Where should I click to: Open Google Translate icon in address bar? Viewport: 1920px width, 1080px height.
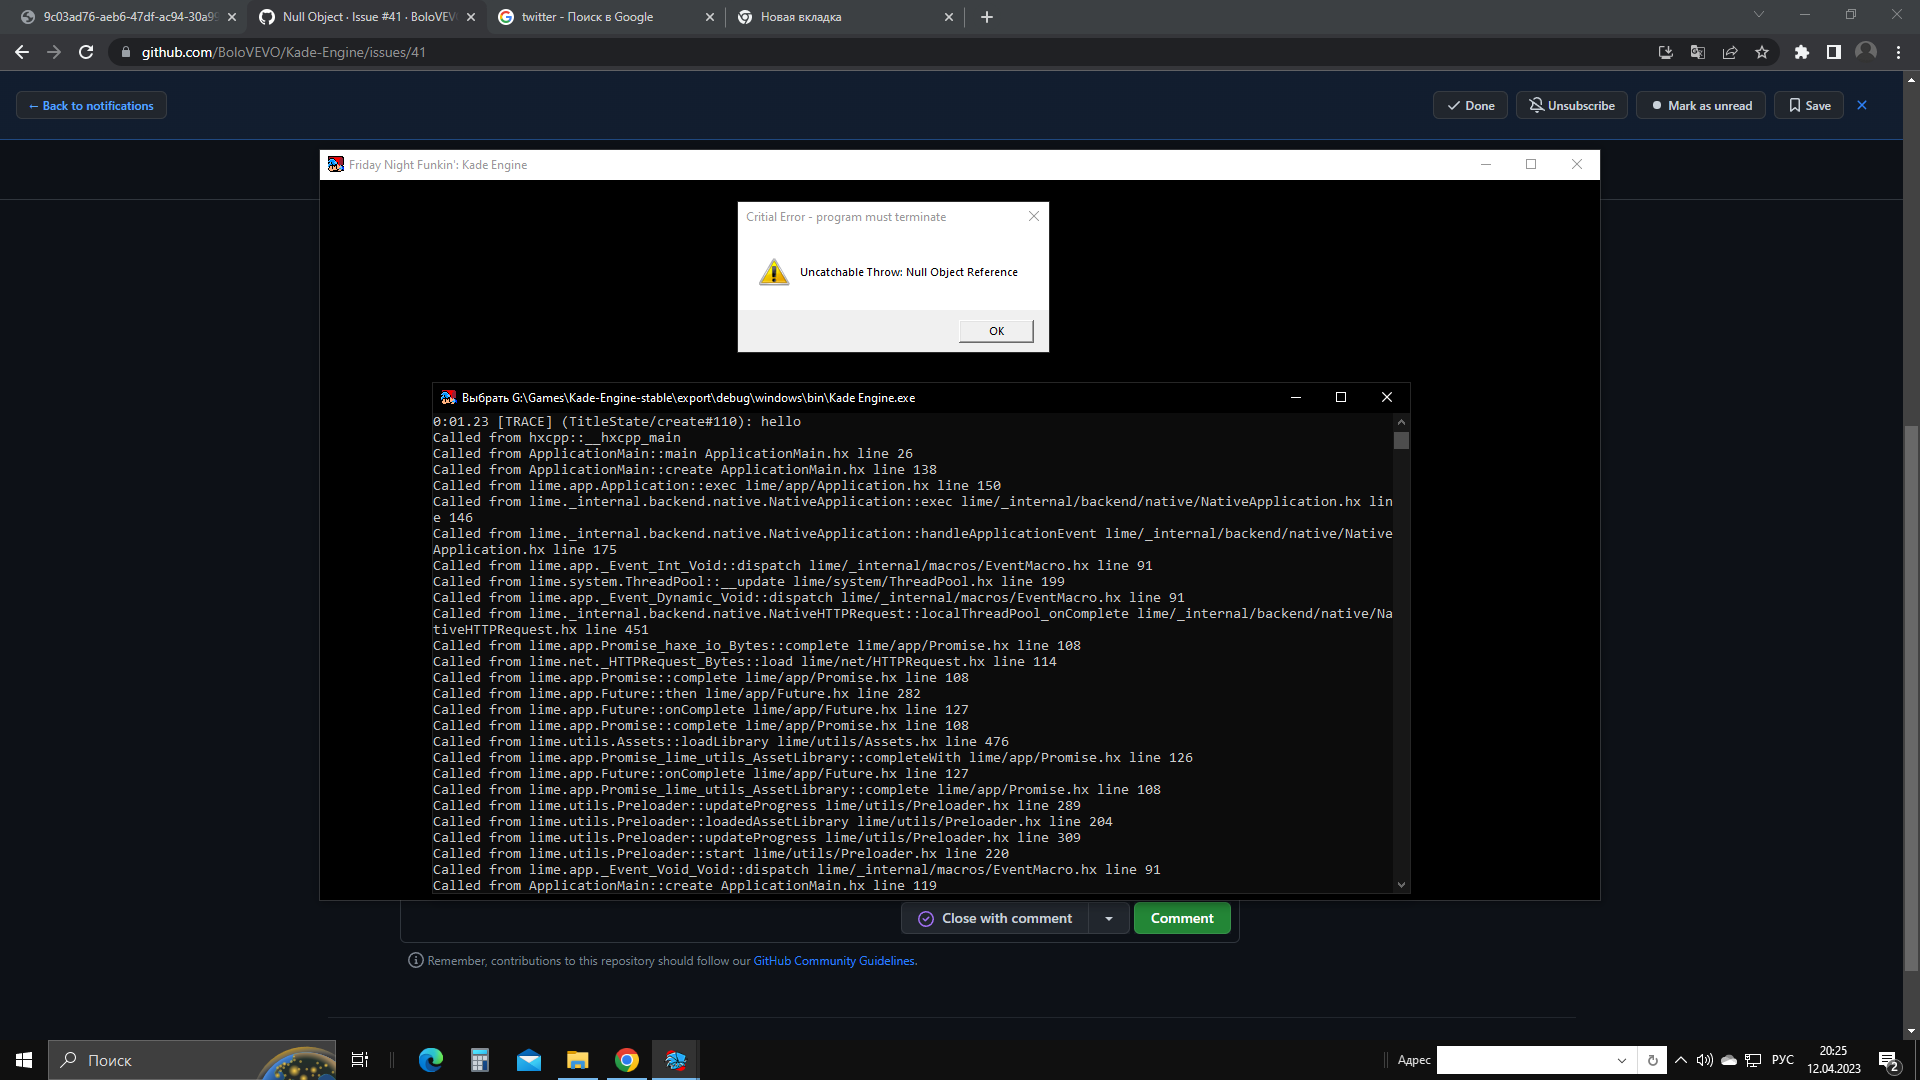(x=1697, y=52)
